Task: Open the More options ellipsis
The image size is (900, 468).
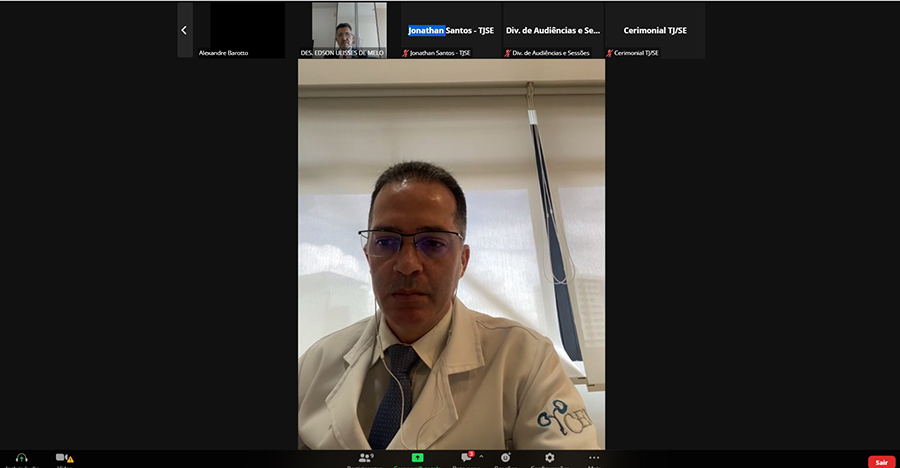Action: click(x=594, y=458)
